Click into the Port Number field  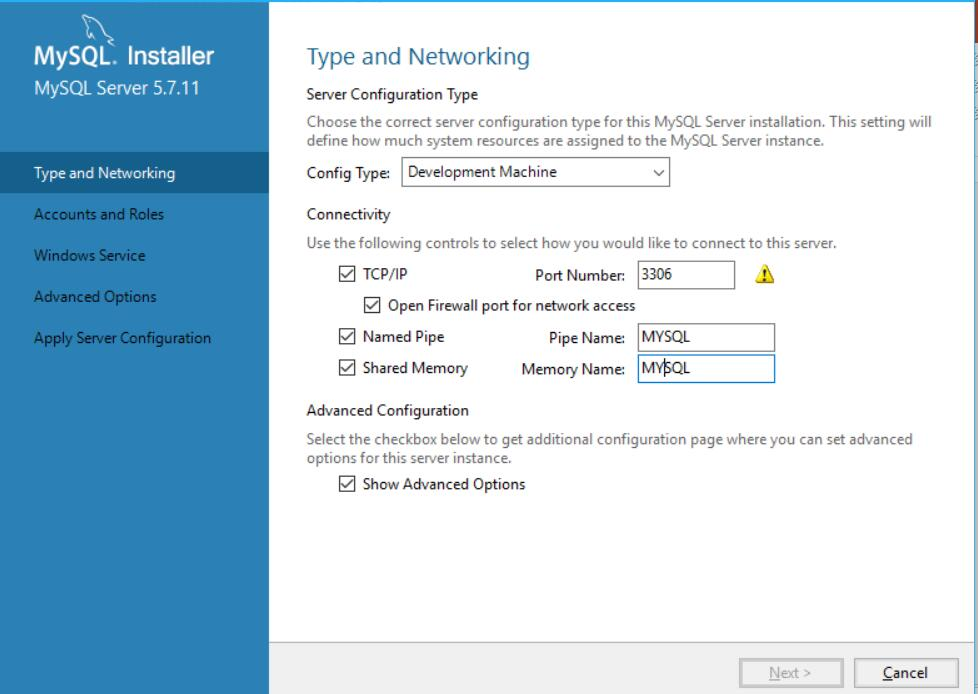pos(686,275)
